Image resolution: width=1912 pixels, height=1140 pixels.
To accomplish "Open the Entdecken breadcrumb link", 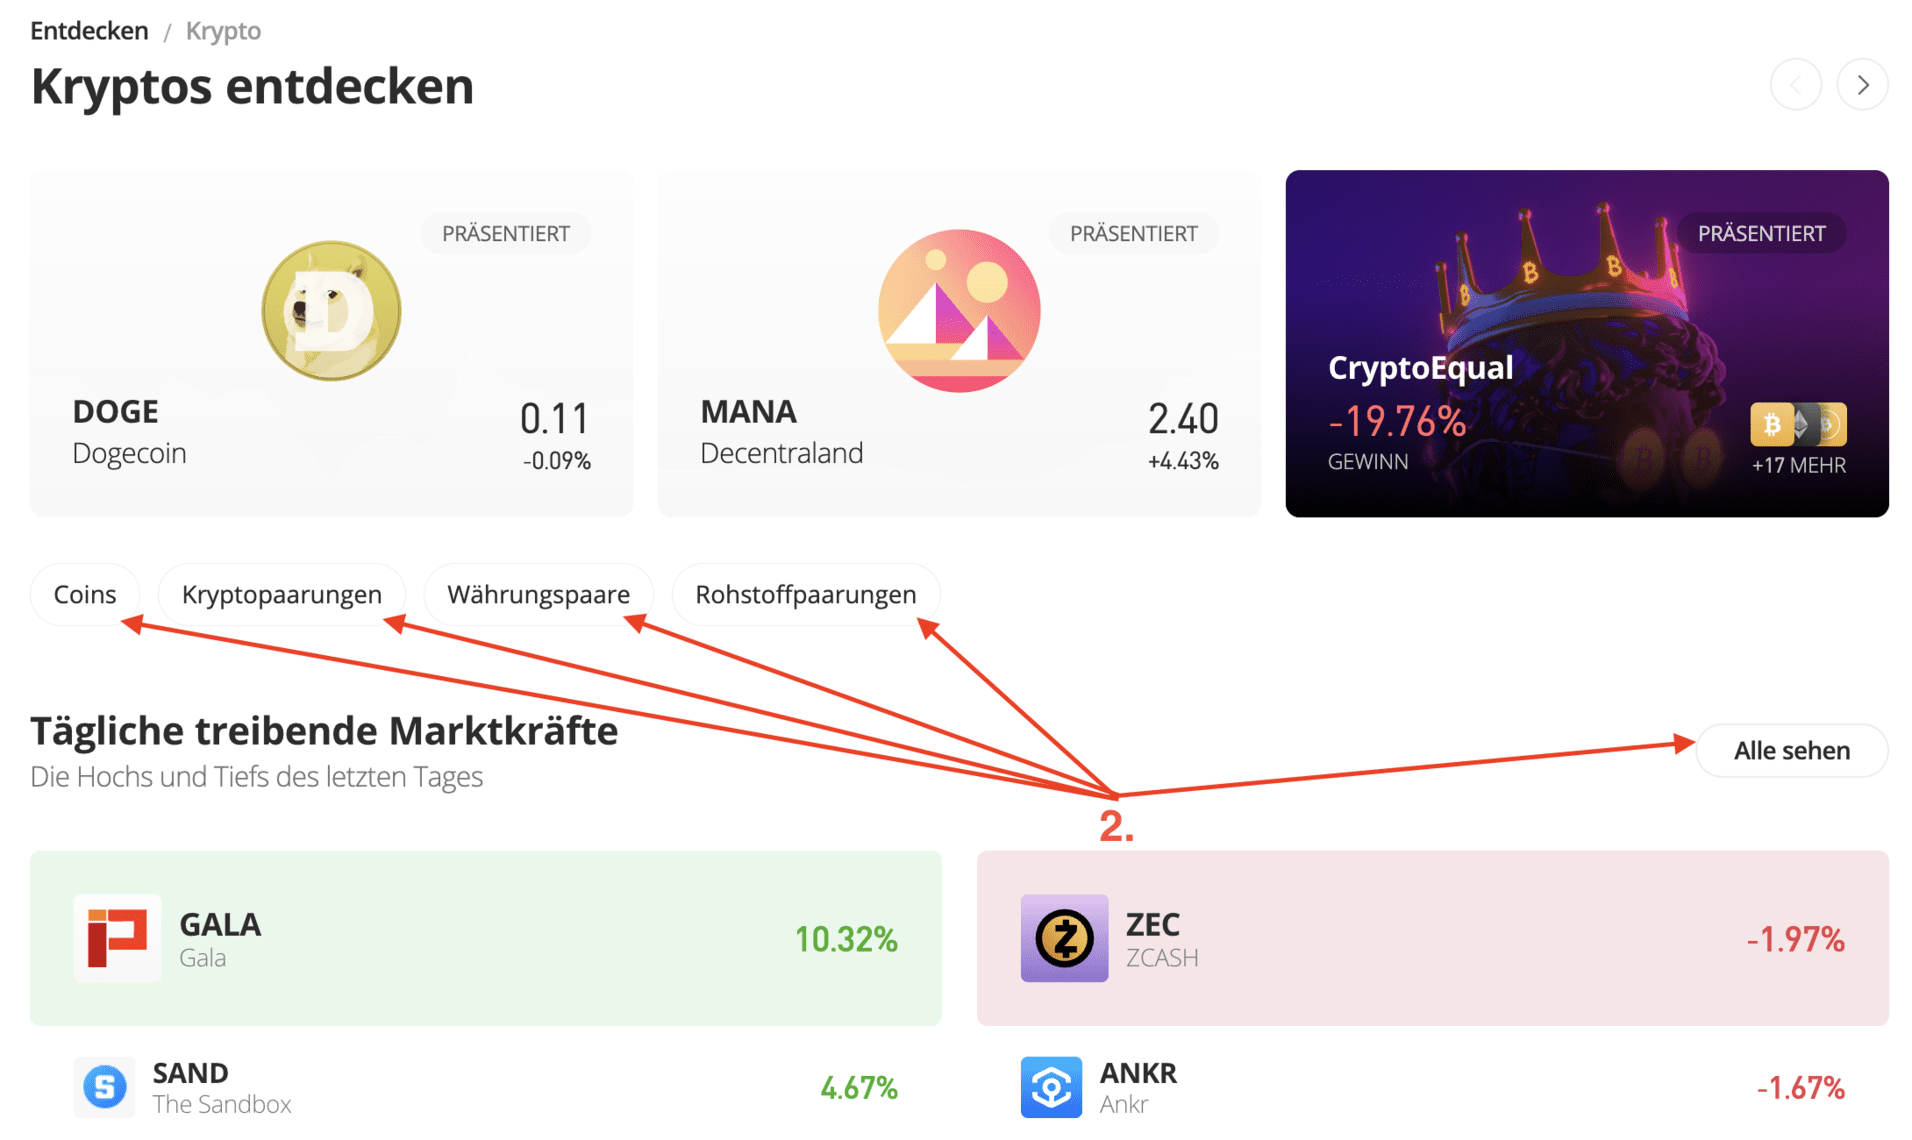I will [89, 30].
